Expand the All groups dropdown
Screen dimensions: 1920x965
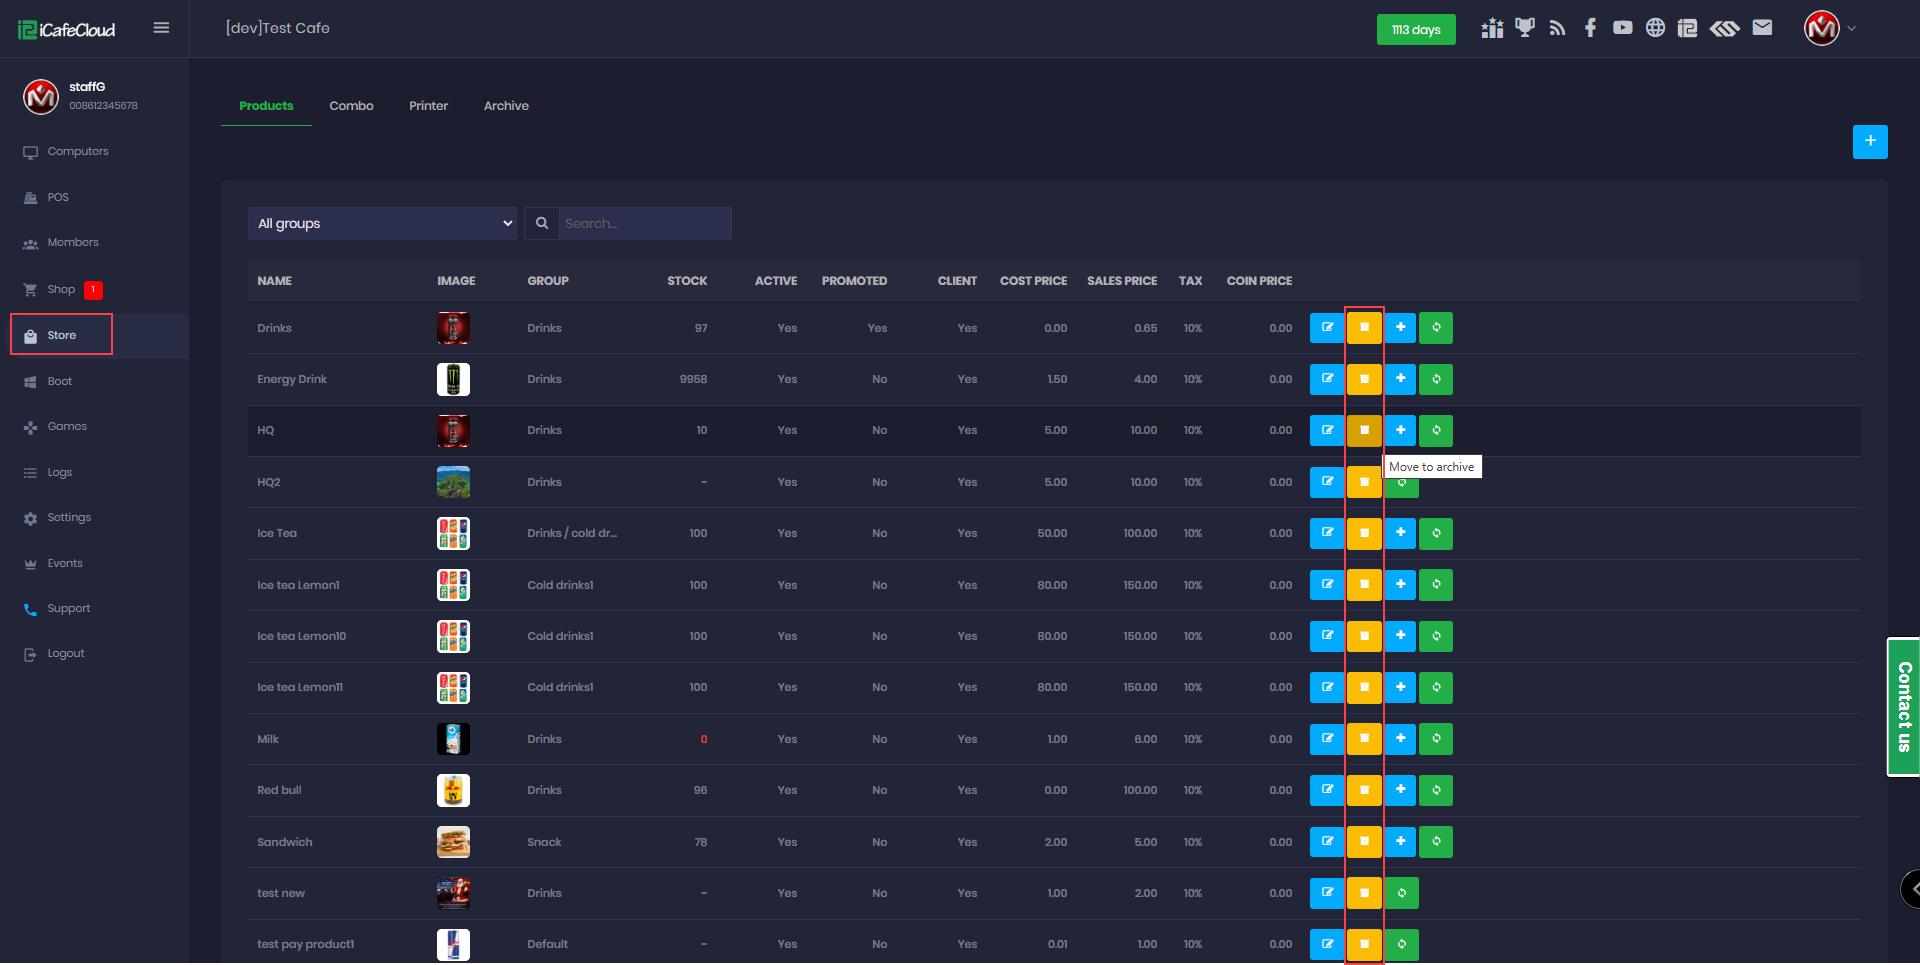point(383,223)
